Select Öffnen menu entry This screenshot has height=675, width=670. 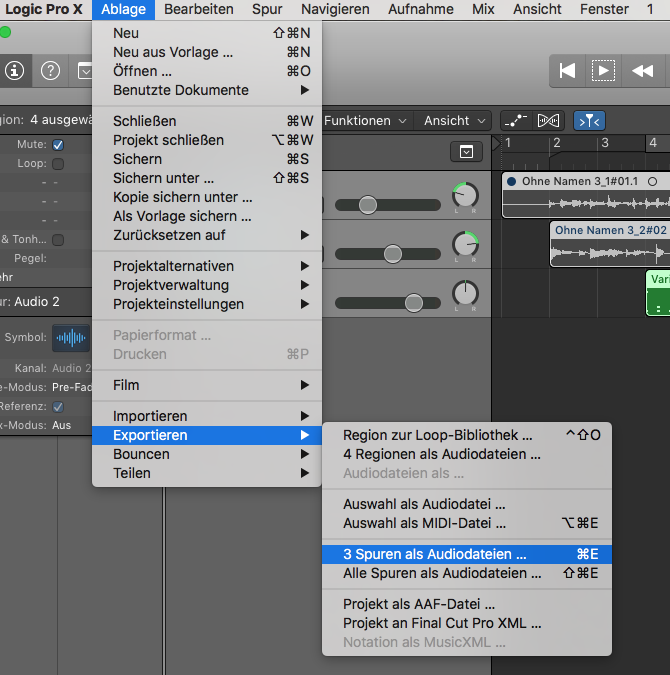(207, 71)
